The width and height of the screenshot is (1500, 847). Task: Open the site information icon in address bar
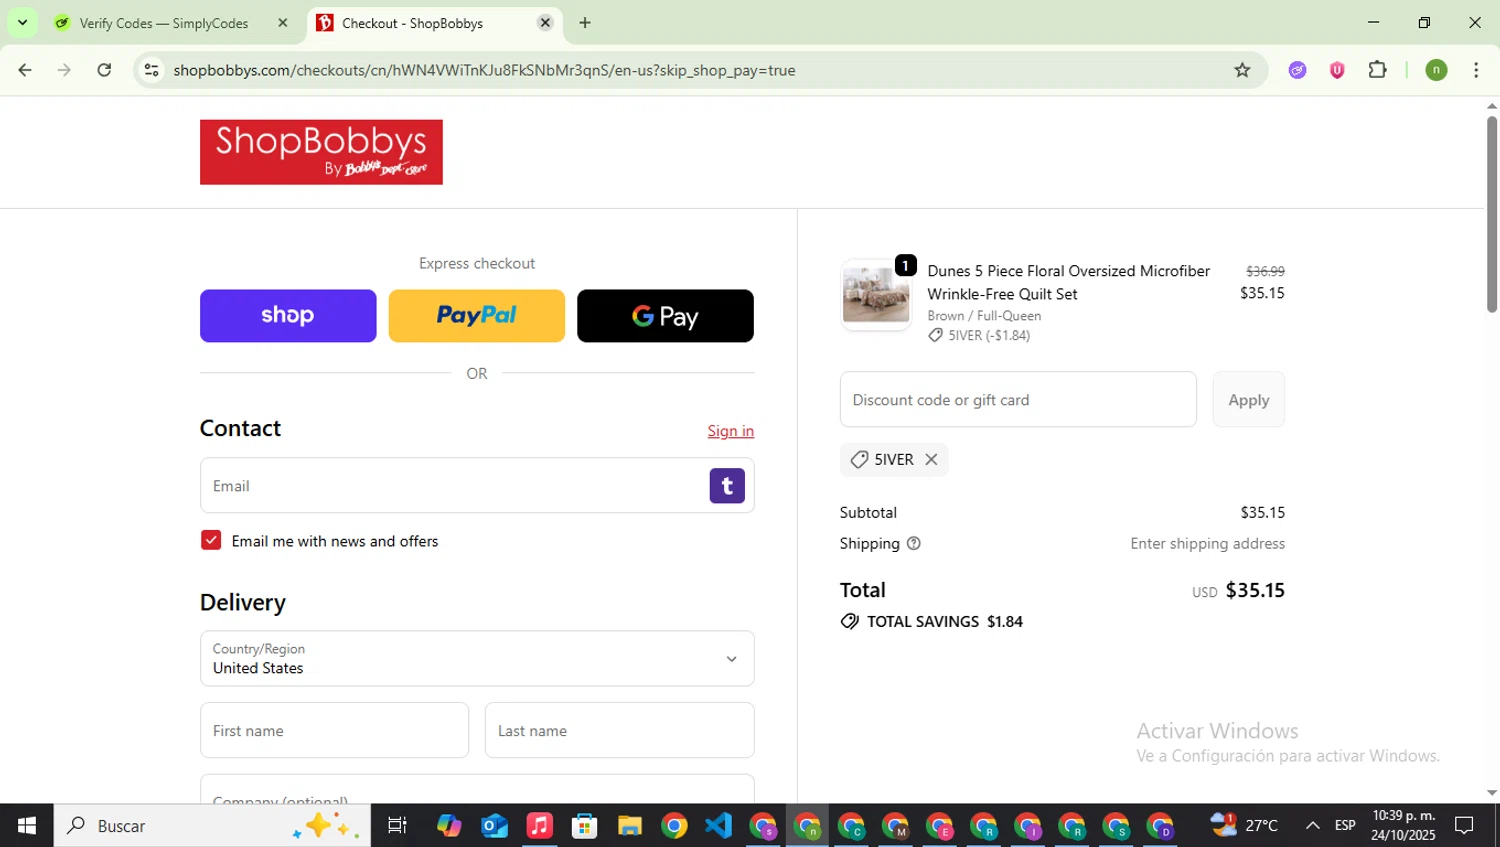click(151, 70)
